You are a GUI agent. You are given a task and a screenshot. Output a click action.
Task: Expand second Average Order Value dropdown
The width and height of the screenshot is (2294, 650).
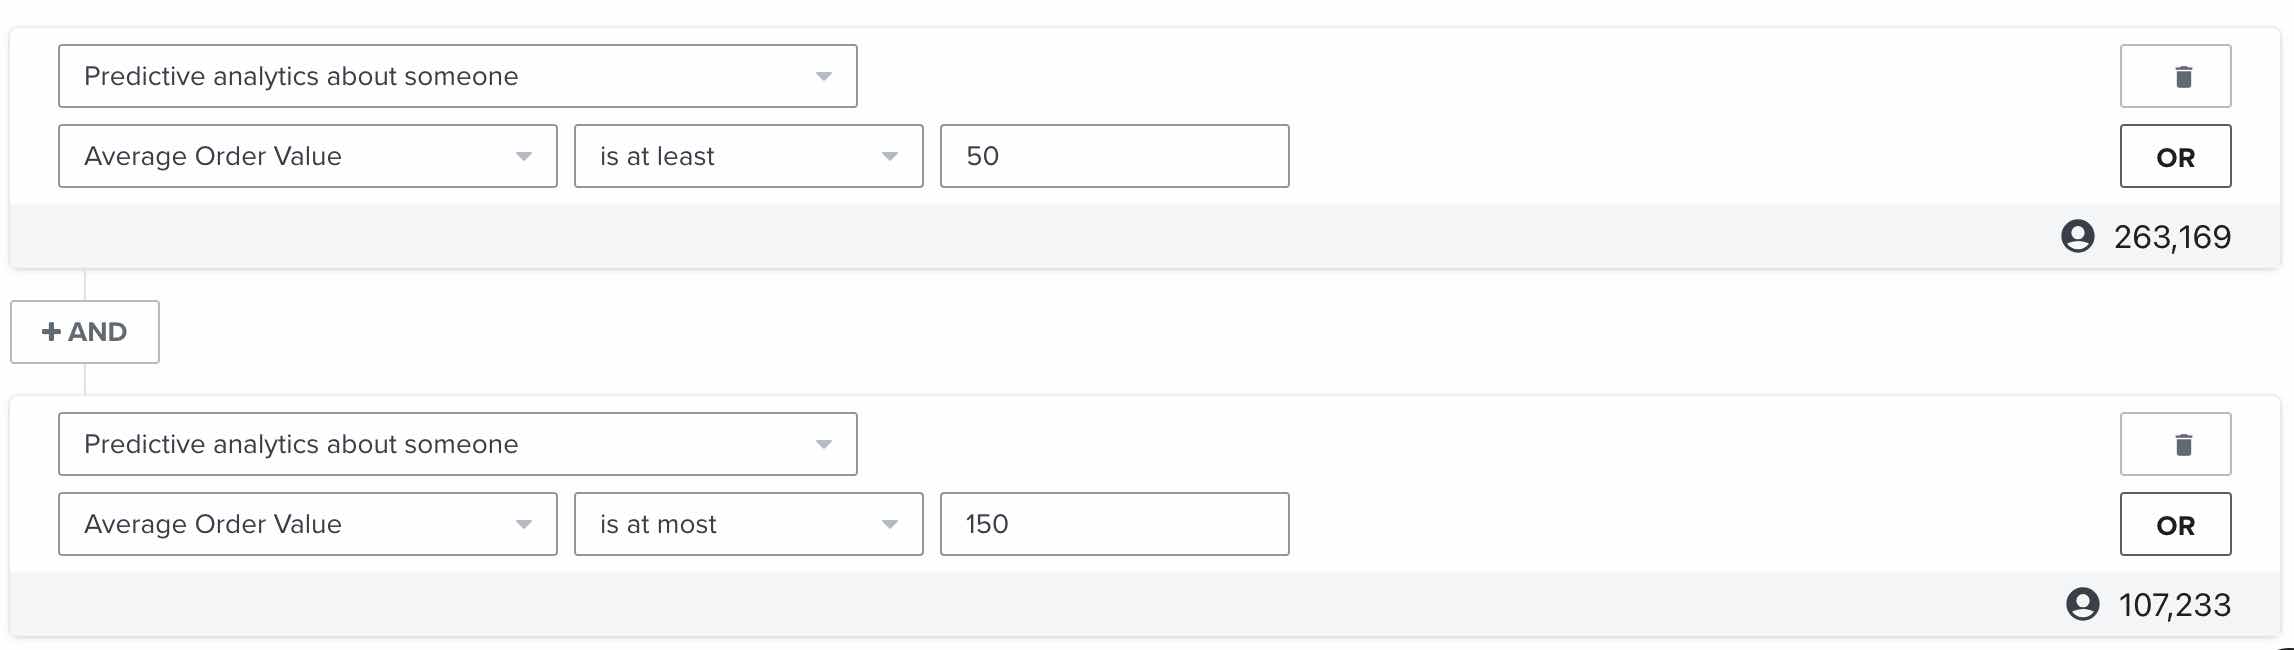pos(308,524)
